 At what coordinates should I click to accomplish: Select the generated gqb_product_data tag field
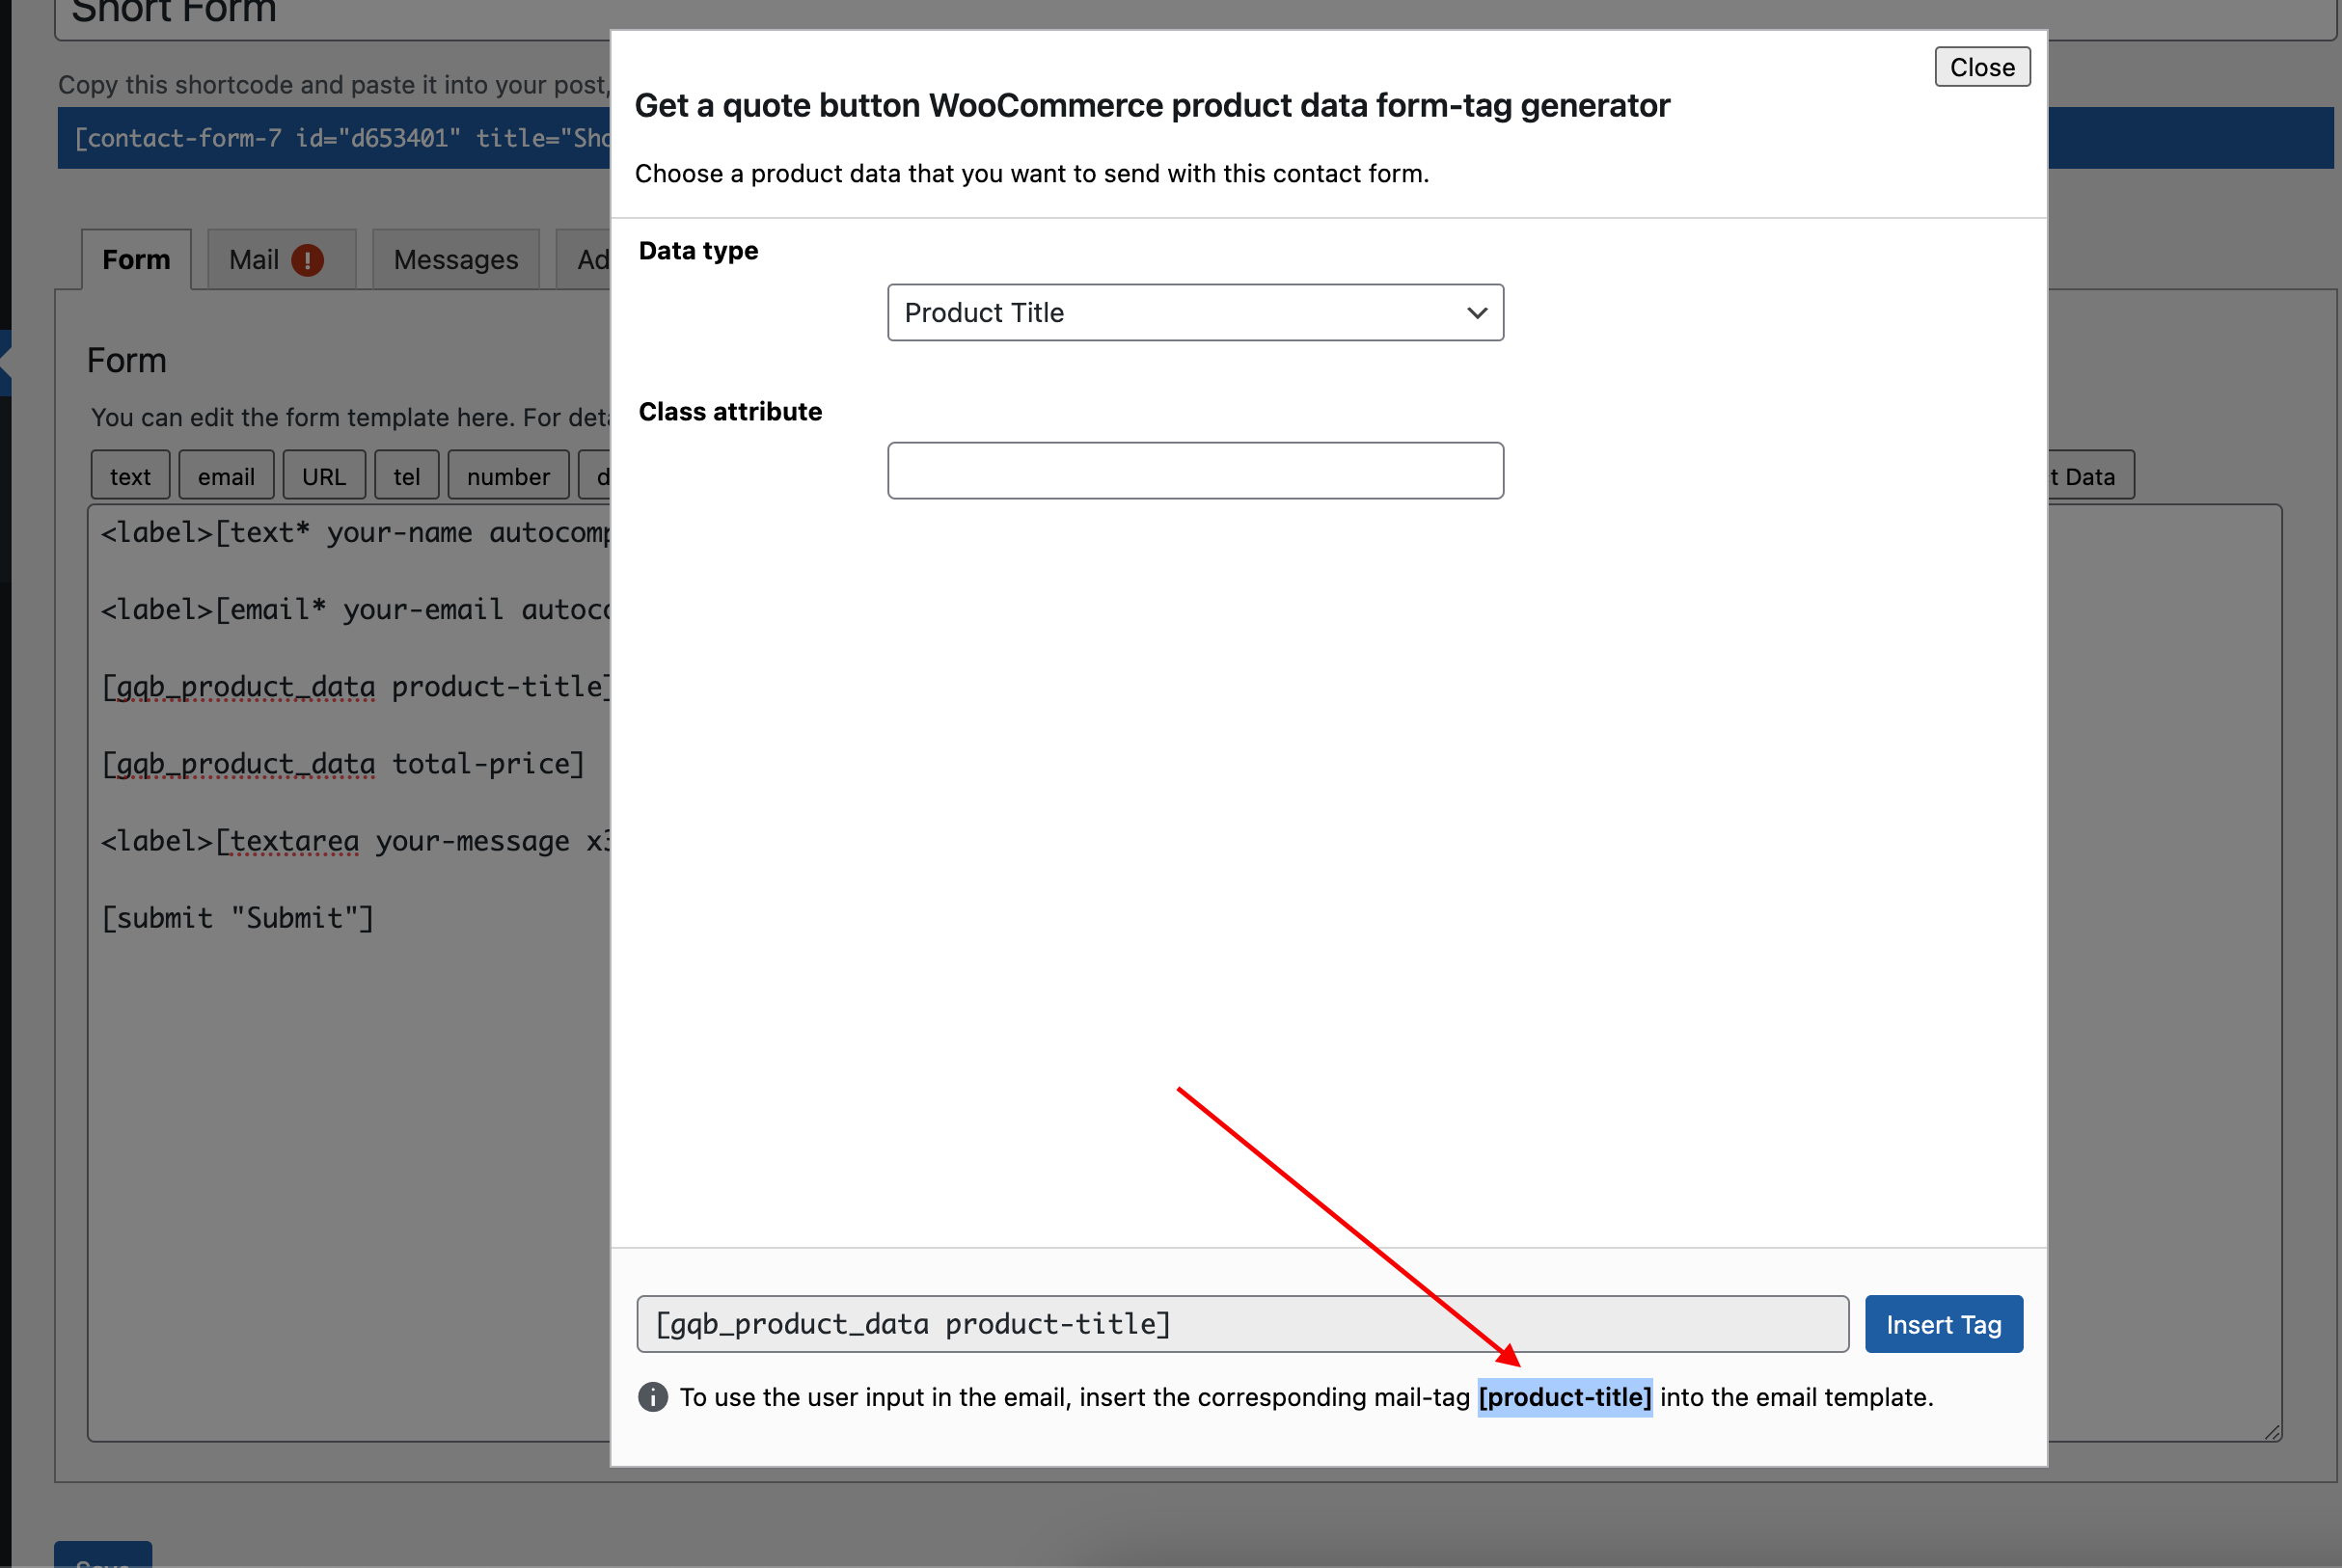(x=1242, y=1324)
